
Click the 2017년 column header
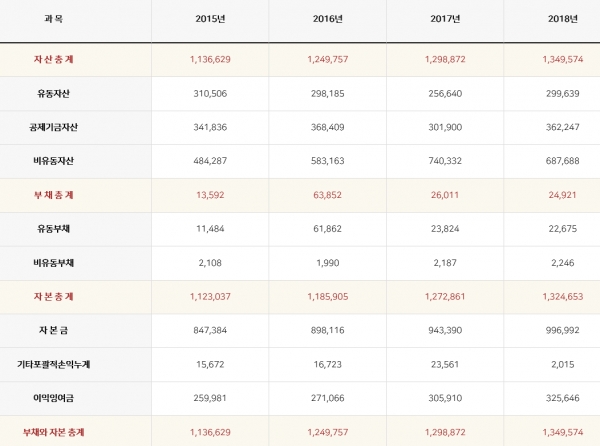444,19
